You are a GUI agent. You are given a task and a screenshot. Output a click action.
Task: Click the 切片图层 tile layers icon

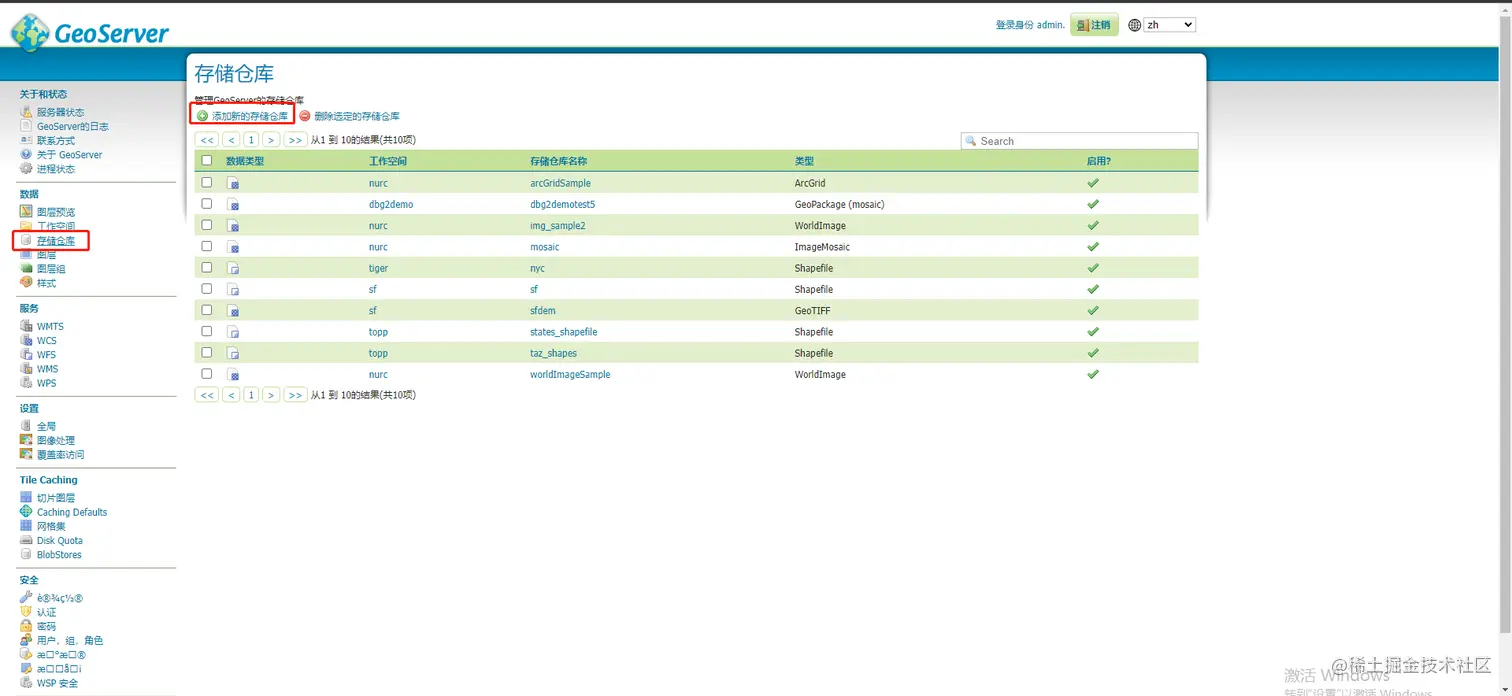(x=26, y=497)
